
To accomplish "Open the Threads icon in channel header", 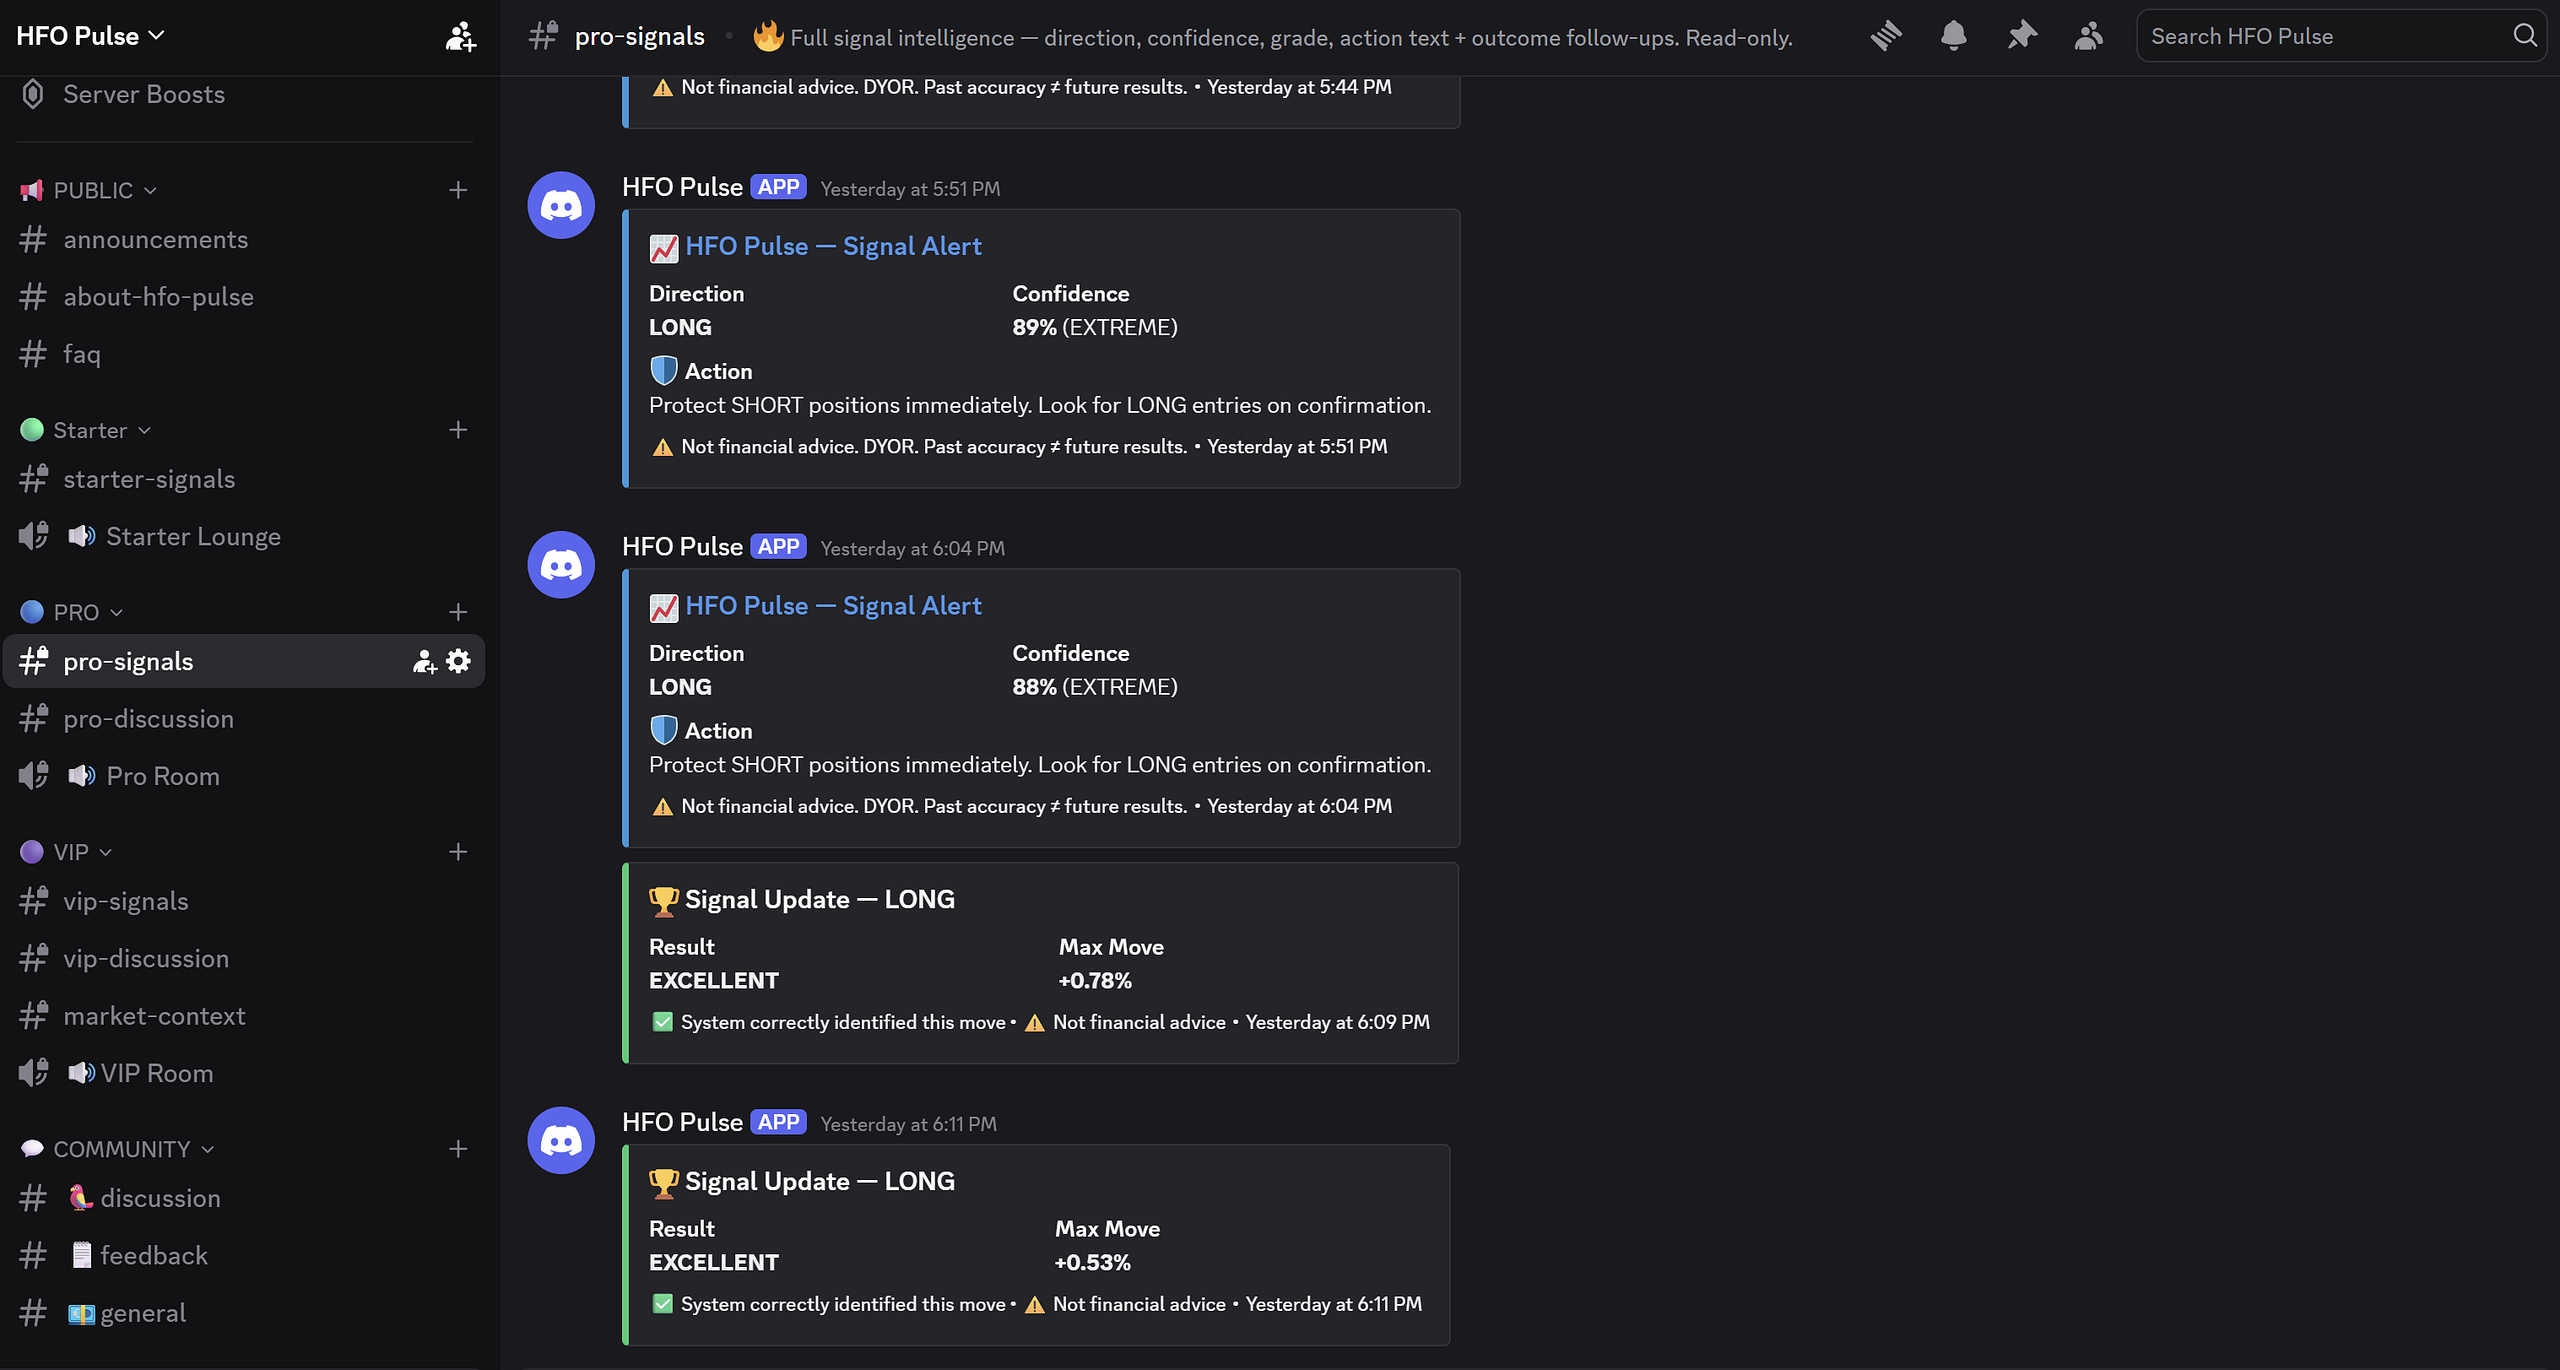I will 1886,36.
